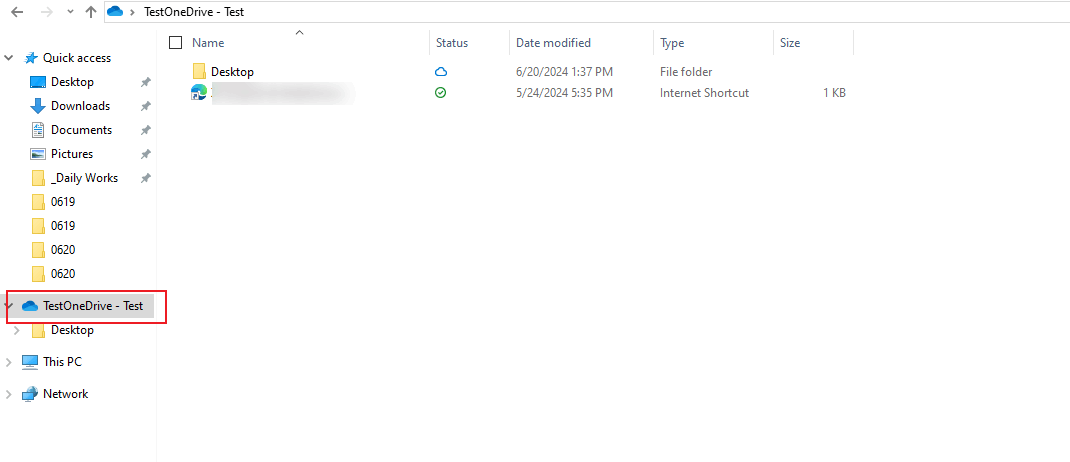
Task: Click the Downloads arrow icon
Action: [38, 106]
